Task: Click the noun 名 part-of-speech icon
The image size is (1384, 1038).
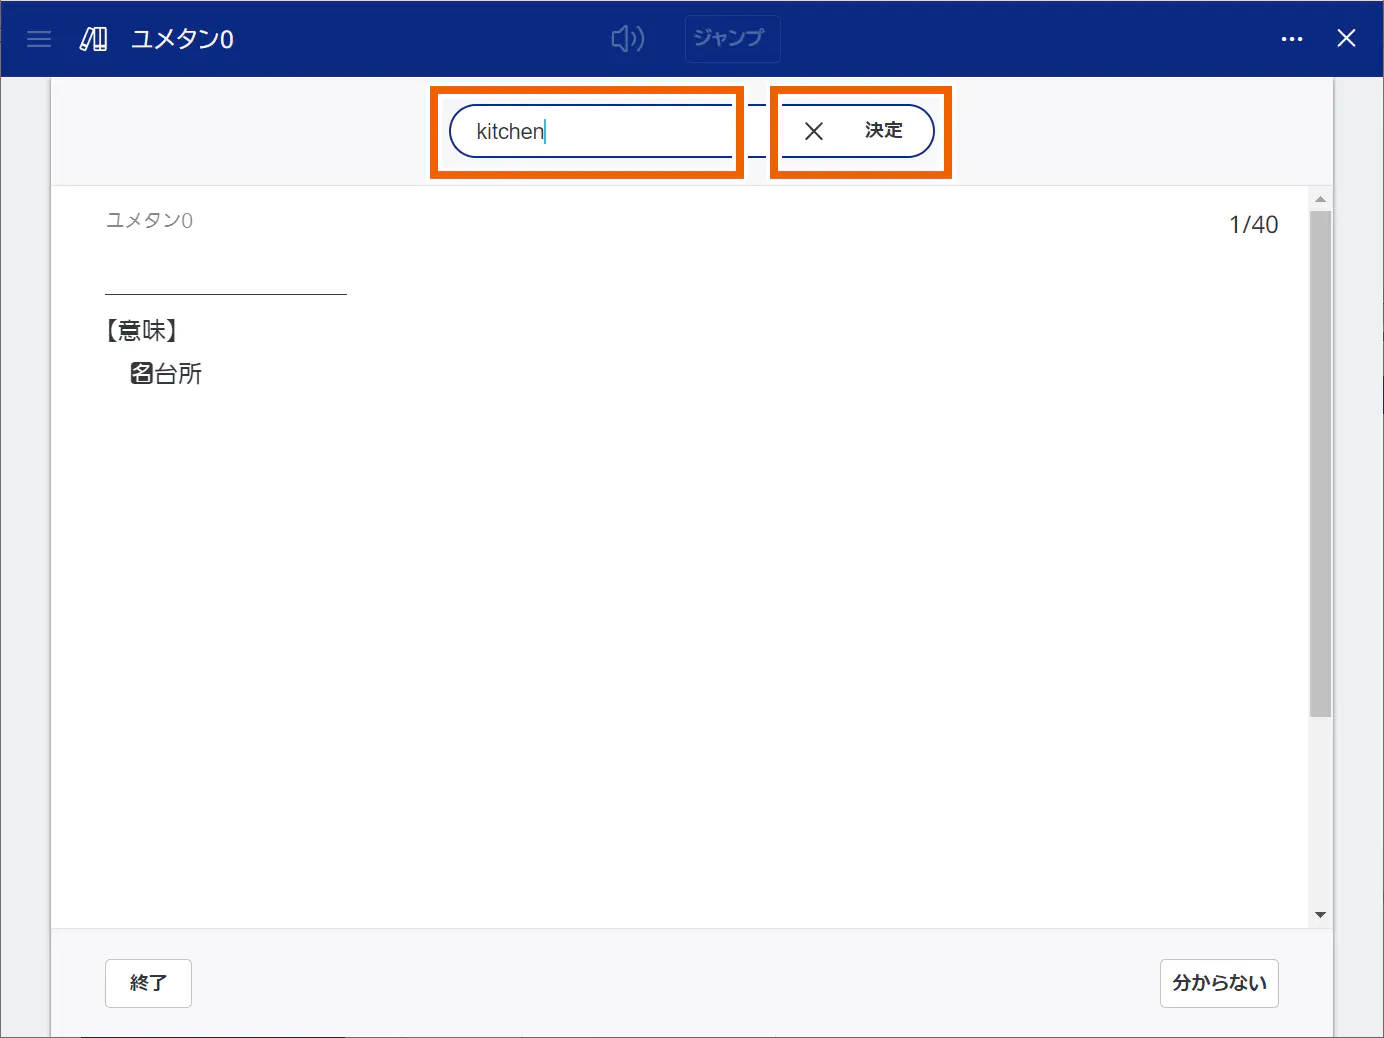Action: pos(142,374)
